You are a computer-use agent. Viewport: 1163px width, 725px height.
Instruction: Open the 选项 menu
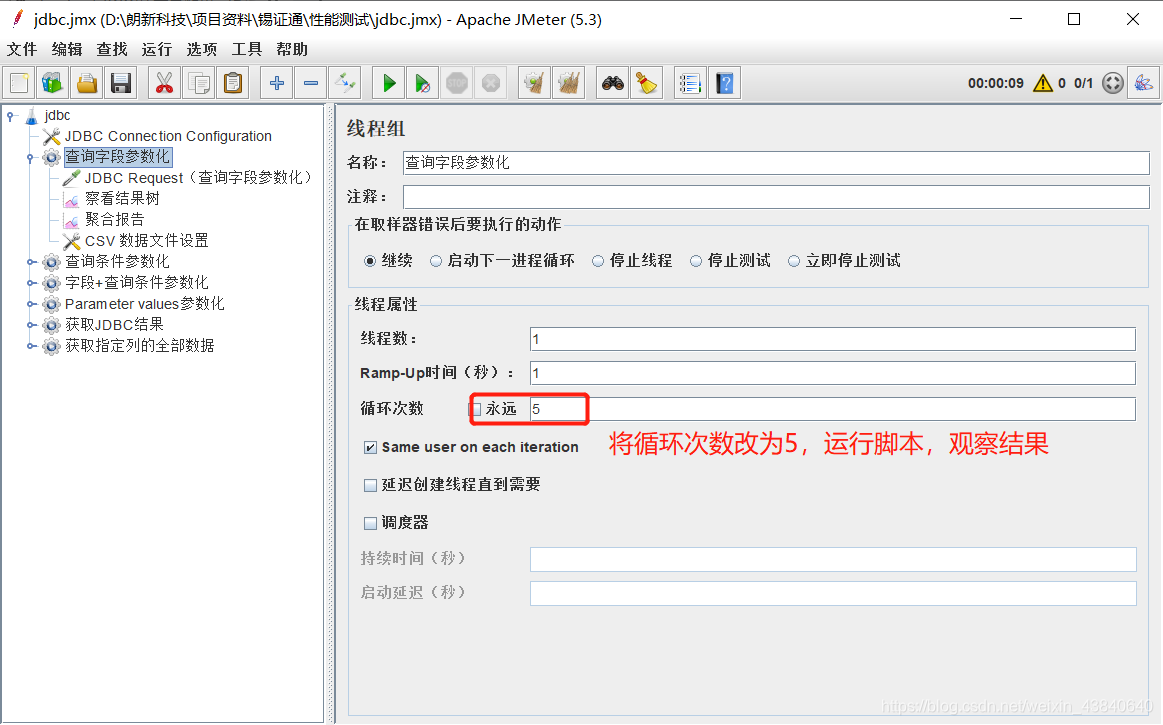coord(202,49)
